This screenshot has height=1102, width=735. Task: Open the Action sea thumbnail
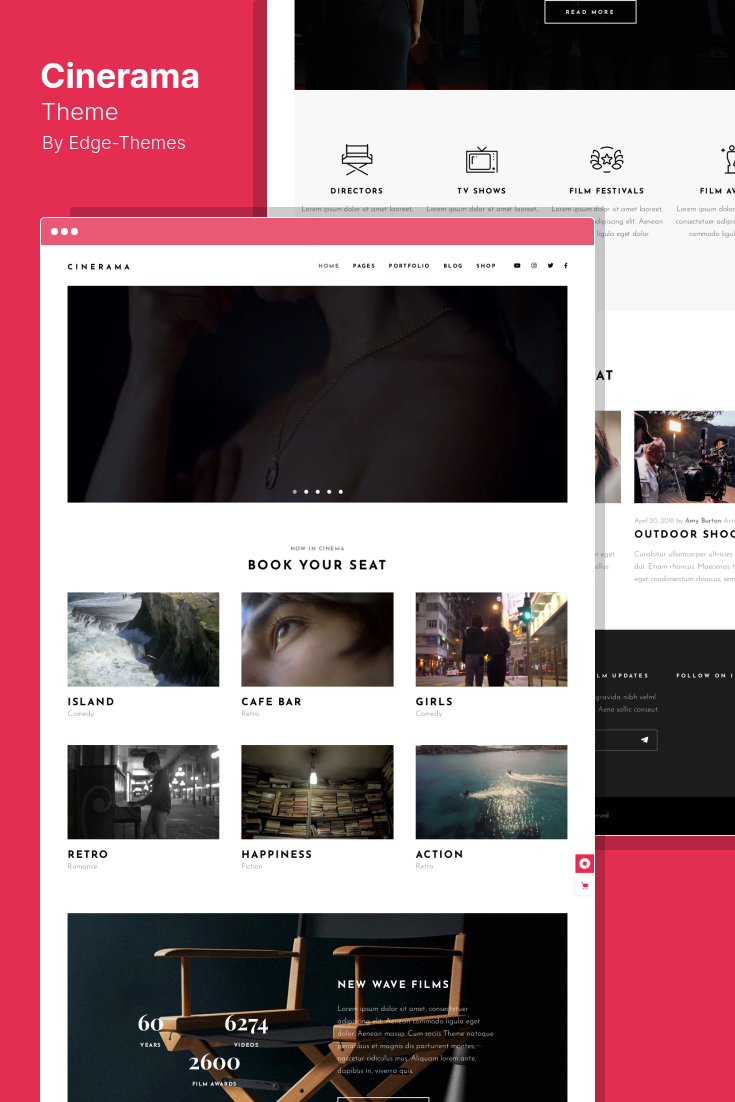[x=491, y=792]
